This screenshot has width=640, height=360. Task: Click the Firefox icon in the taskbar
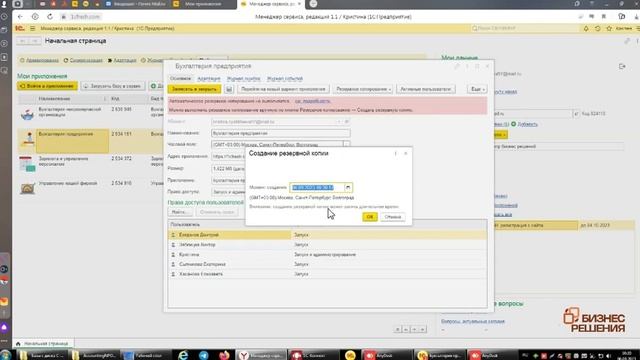tap(224, 355)
